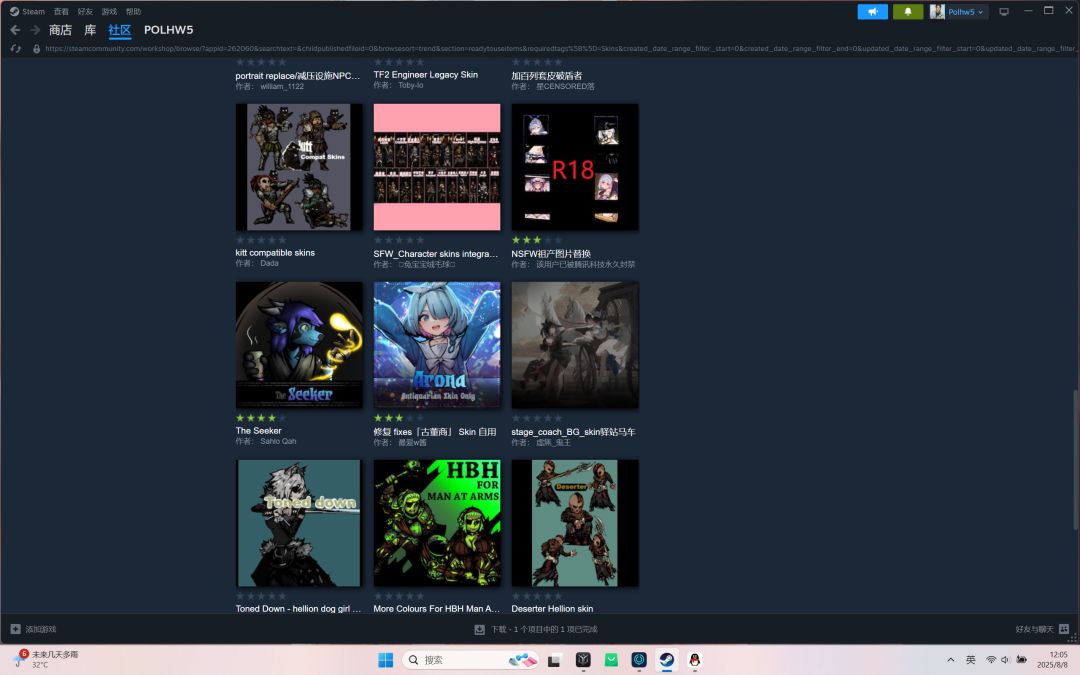Open 'The Seeker' workshop item link
The width and height of the screenshot is (1080, 675).
coord(258,430)
